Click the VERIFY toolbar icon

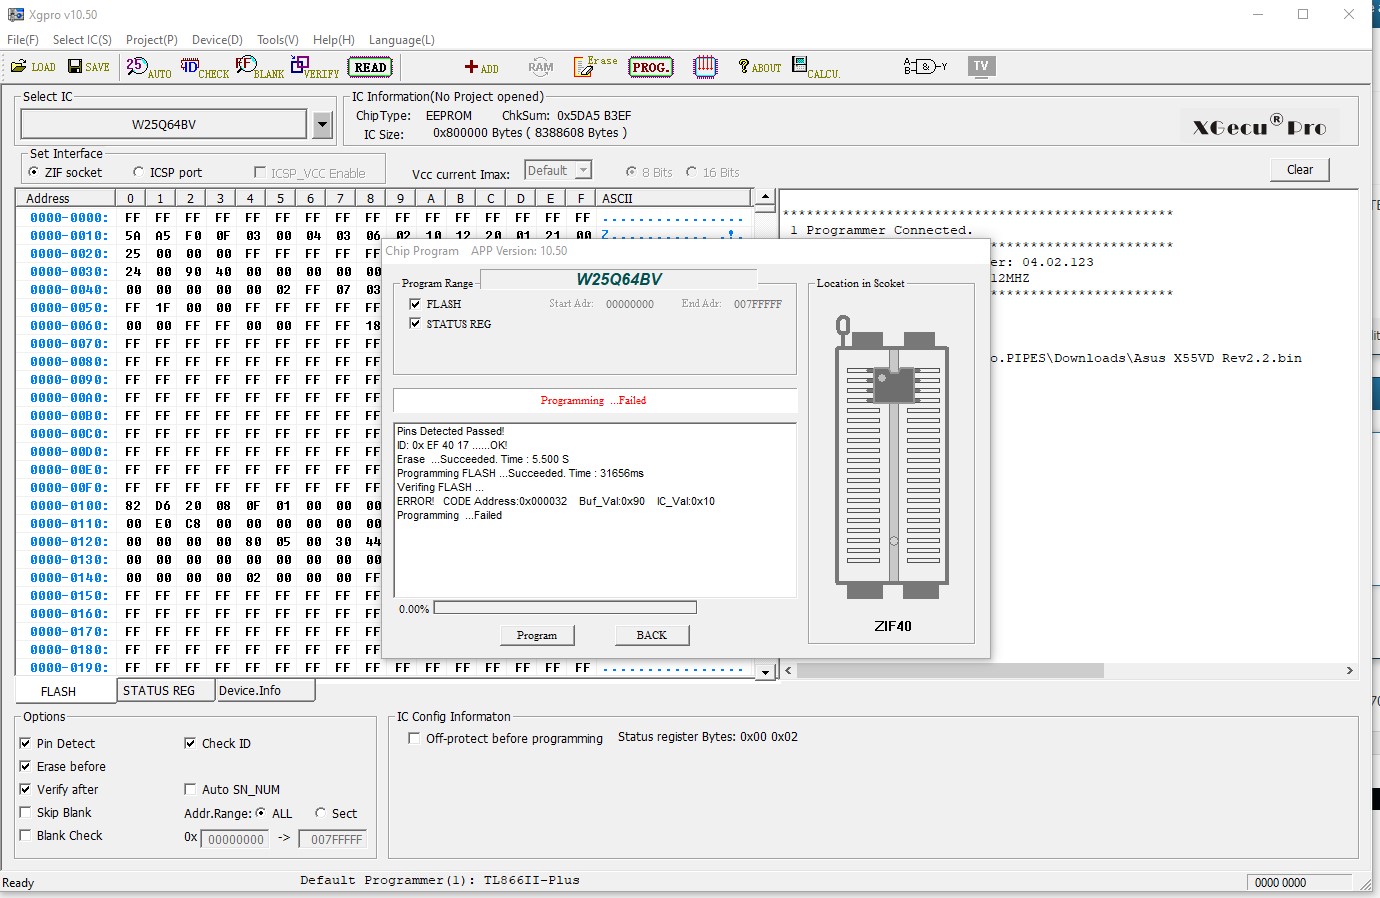(315, 68)
